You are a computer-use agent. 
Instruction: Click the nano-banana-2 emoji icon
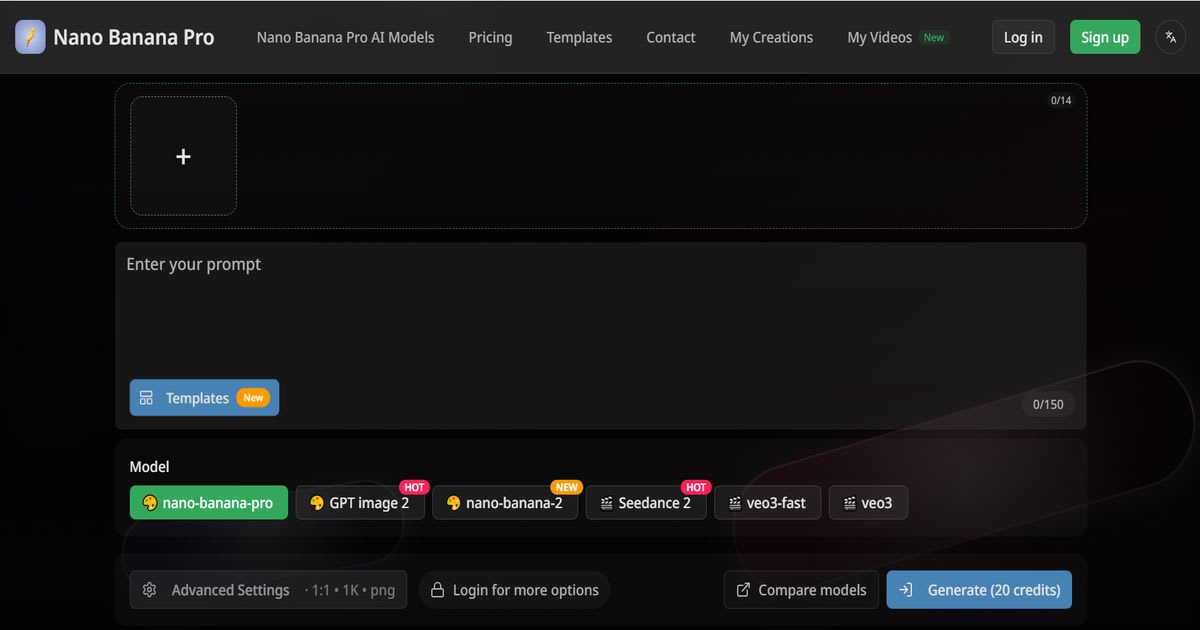[x=454, y=503]
